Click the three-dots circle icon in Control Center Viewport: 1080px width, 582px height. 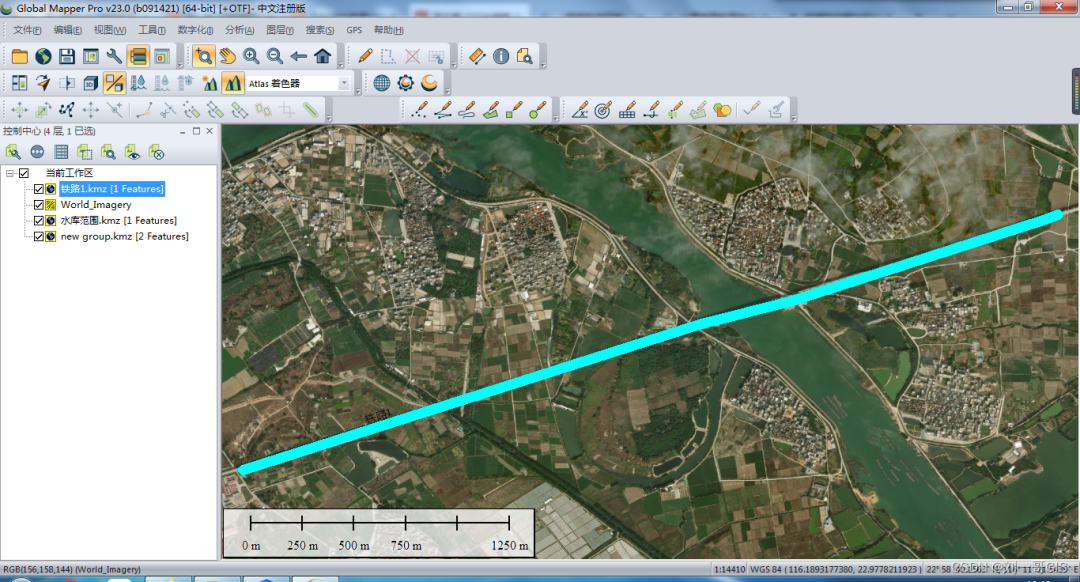tap(37, 152)
